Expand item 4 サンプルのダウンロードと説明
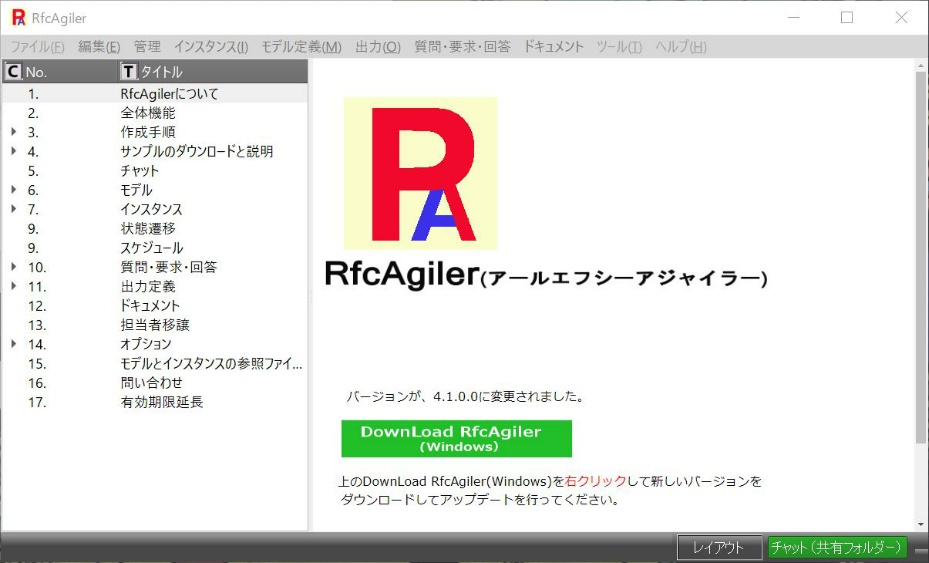This screenshot has width=929, height=563. [14, 151]
